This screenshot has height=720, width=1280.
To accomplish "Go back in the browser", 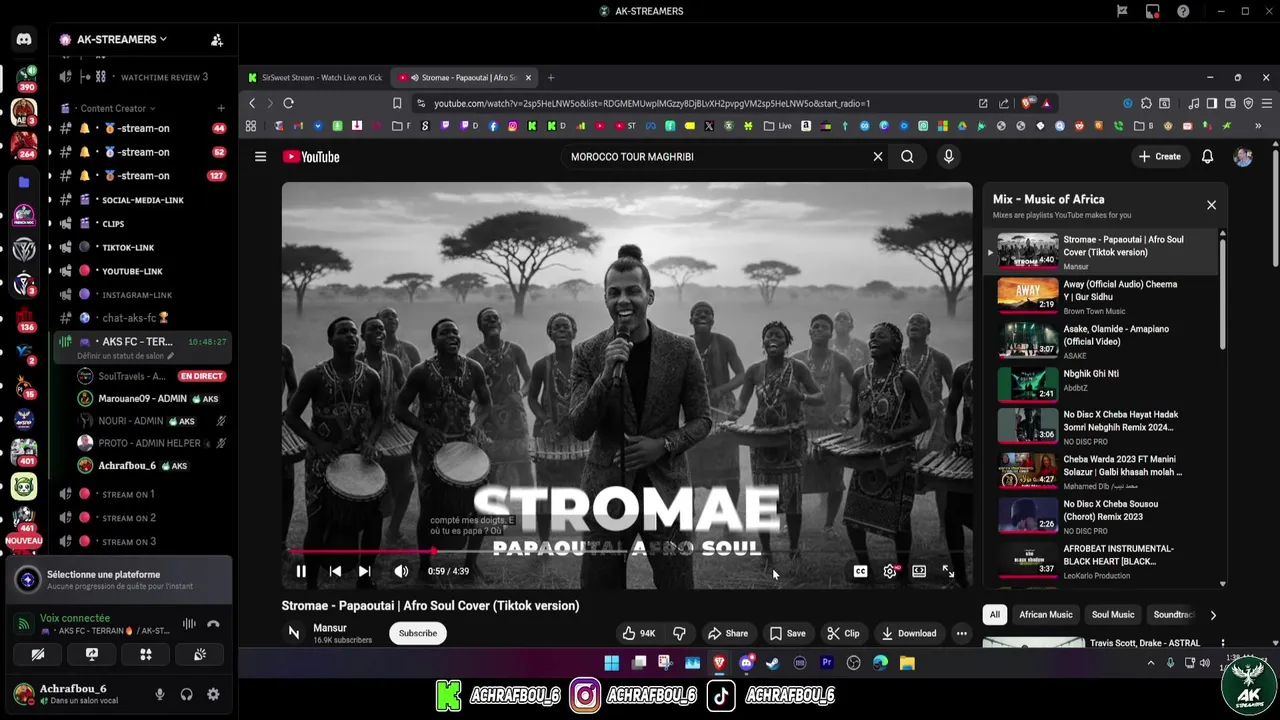I will 252,103.
